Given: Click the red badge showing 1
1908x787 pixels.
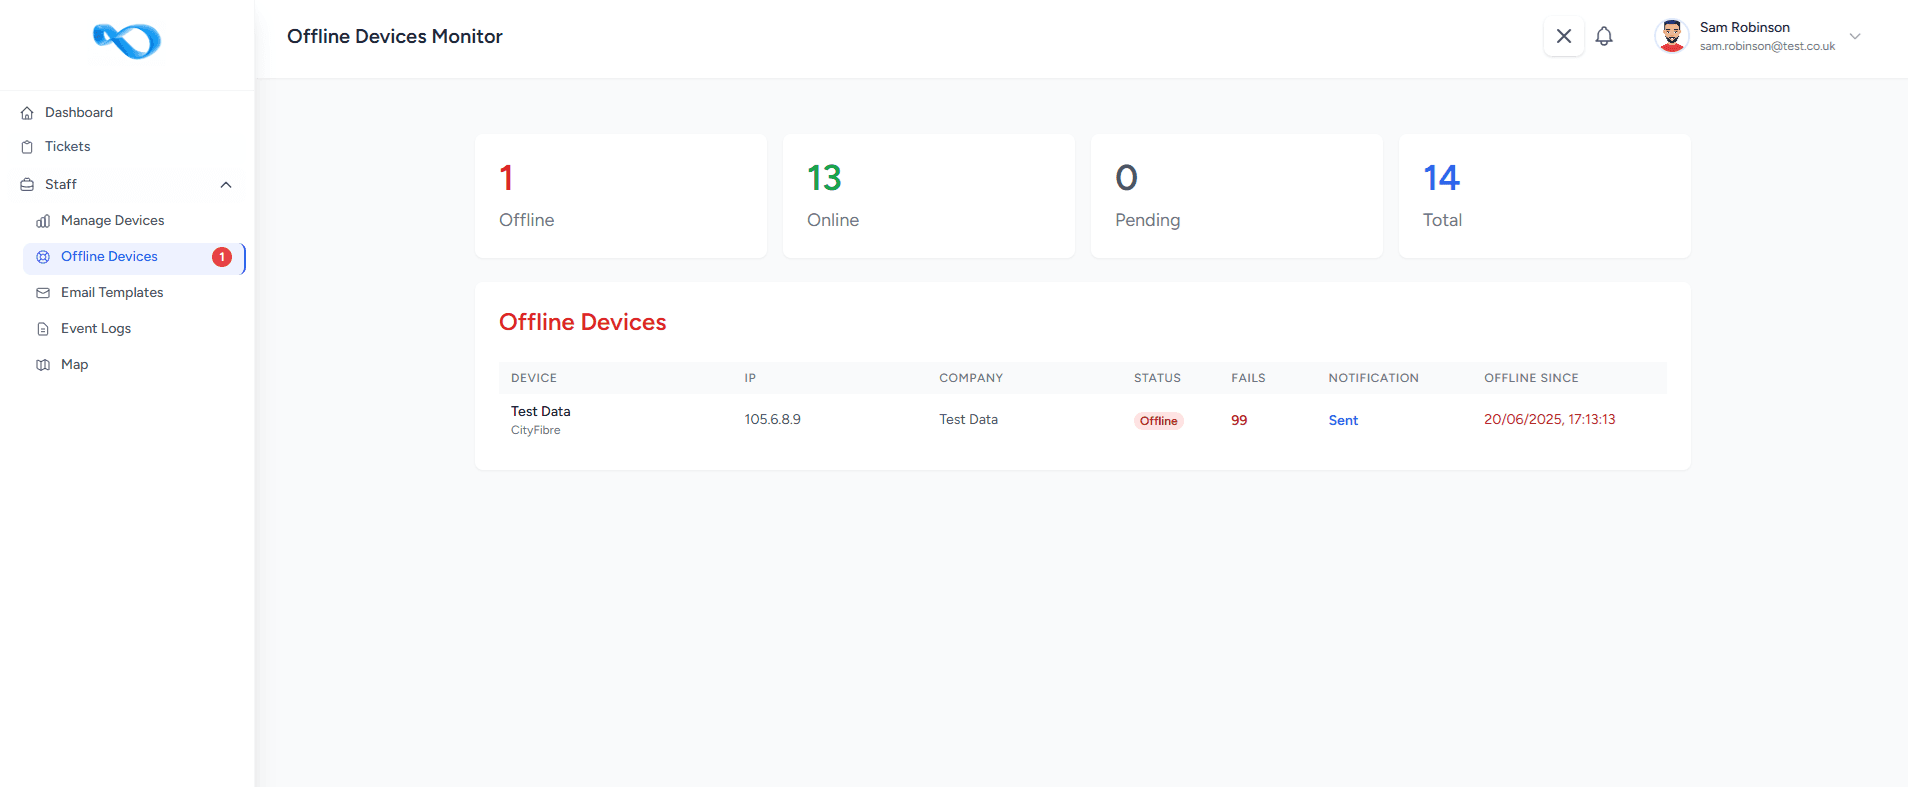Looking at the screenshot, I should coord(222,257).
